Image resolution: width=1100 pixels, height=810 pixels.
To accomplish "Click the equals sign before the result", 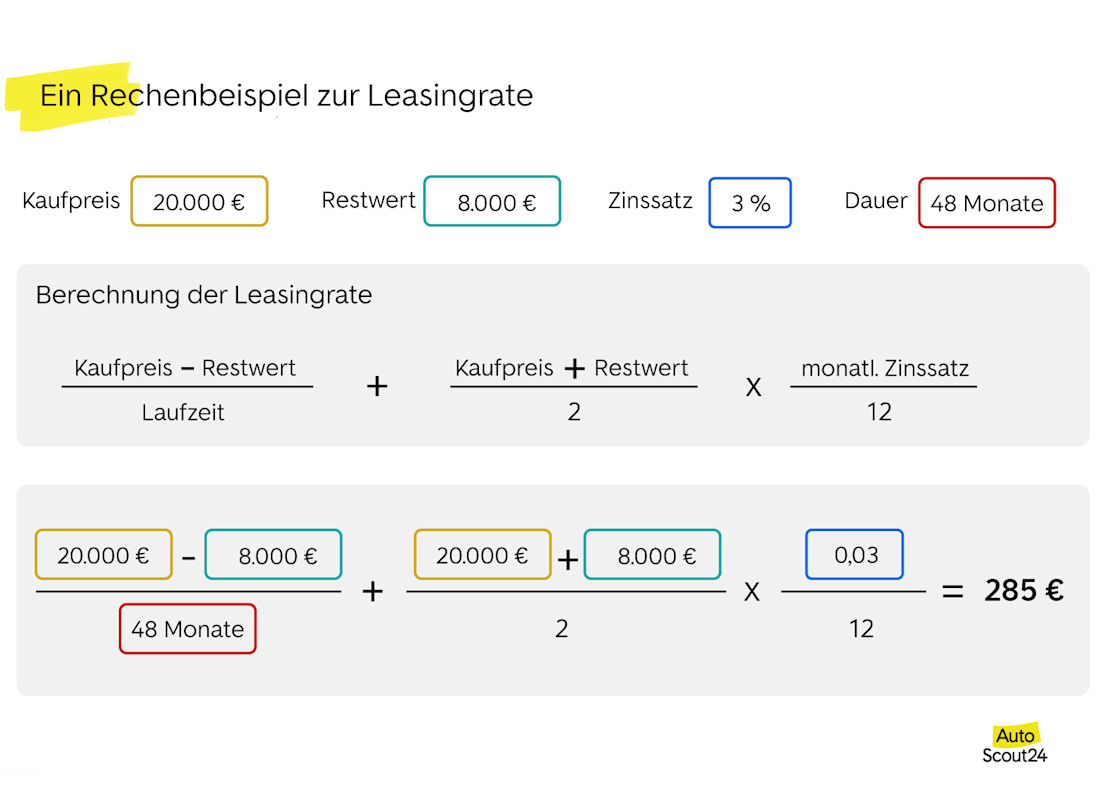I will coord(953,591).
